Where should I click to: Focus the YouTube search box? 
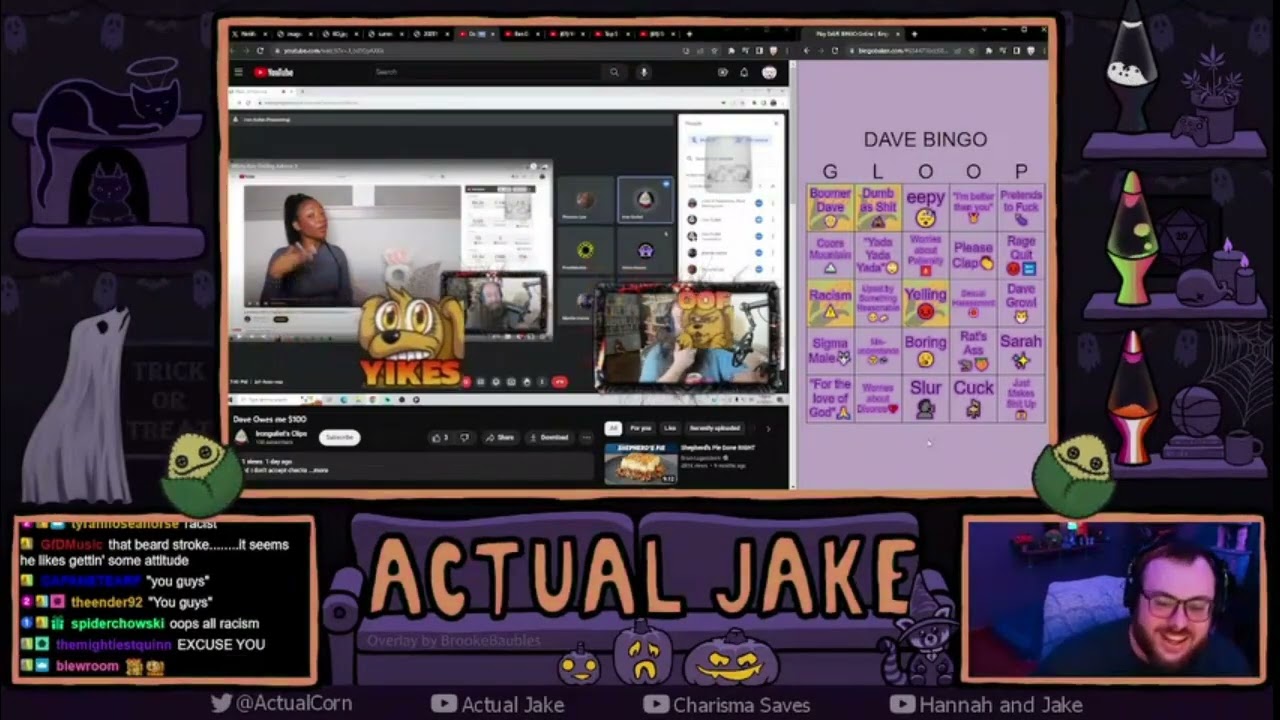tap(485, 72)
